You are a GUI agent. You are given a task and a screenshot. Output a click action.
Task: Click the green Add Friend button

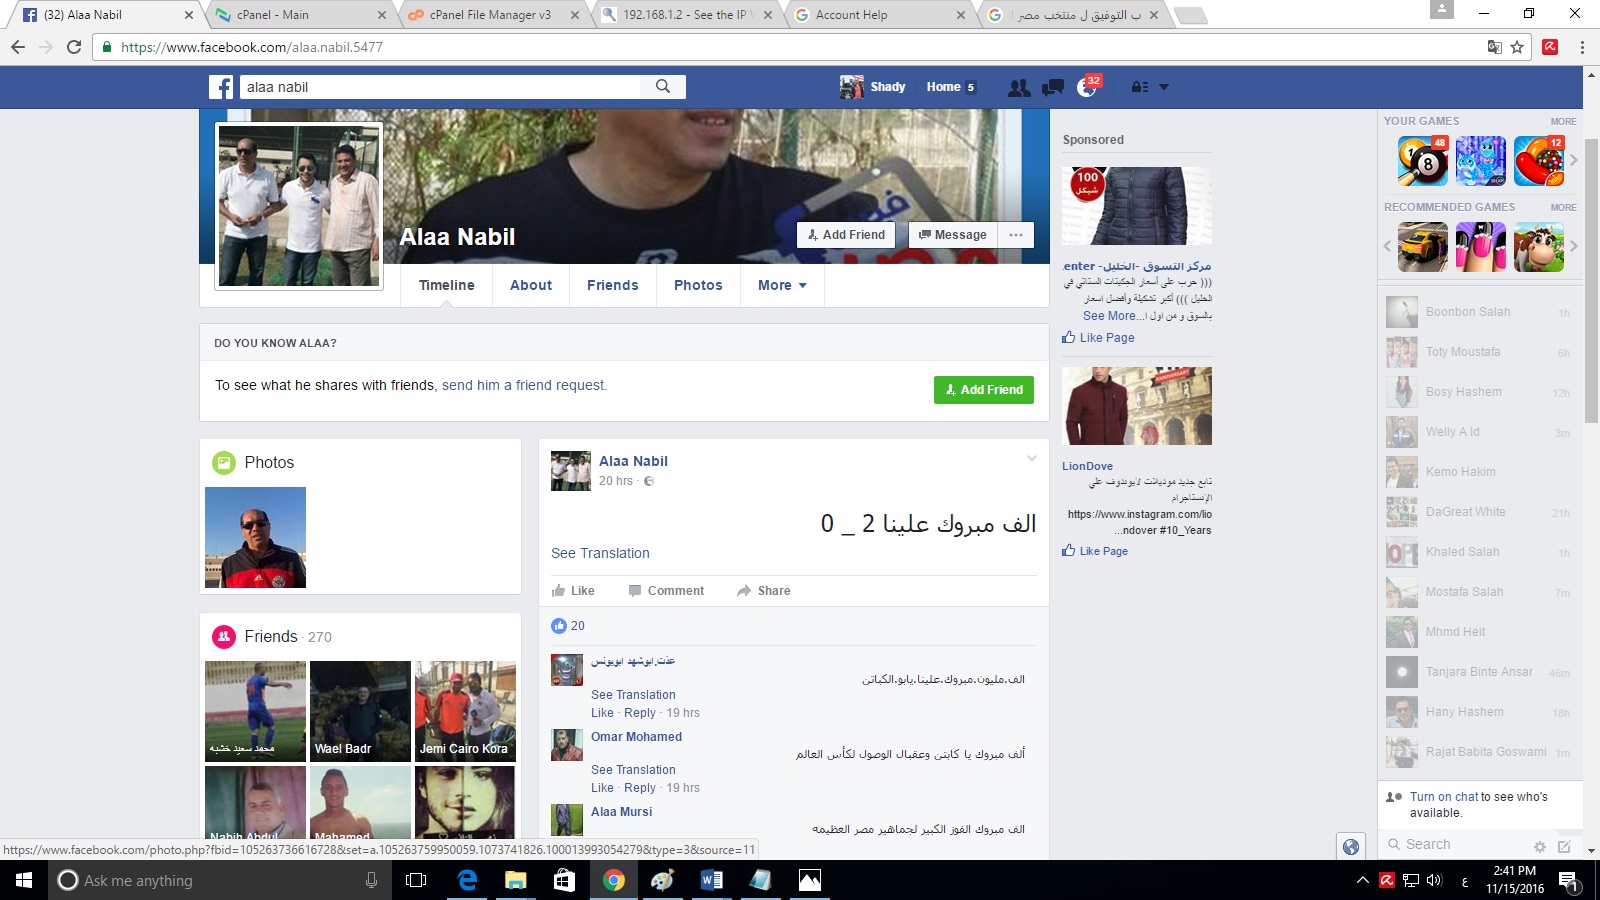click(983, 390)
